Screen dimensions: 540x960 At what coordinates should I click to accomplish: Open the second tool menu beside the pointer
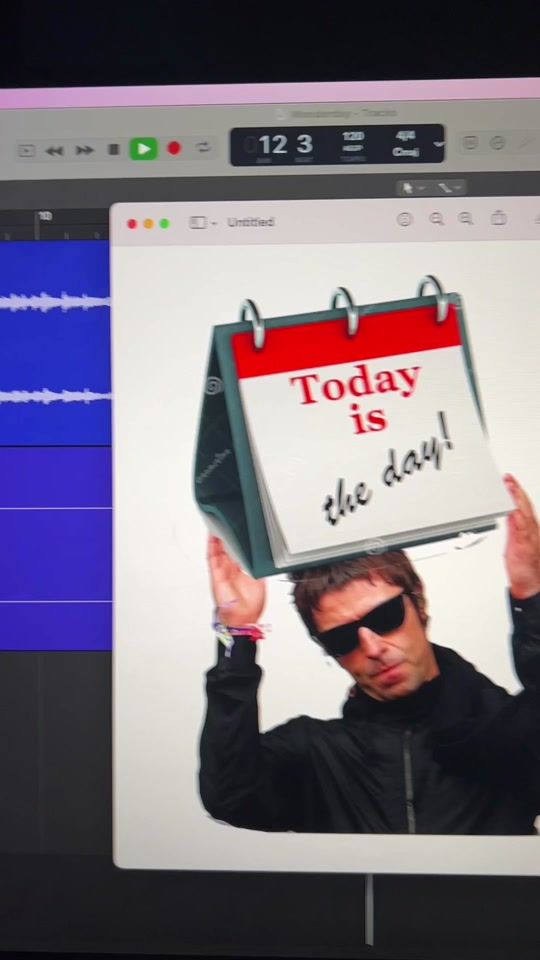pos(451,187)
